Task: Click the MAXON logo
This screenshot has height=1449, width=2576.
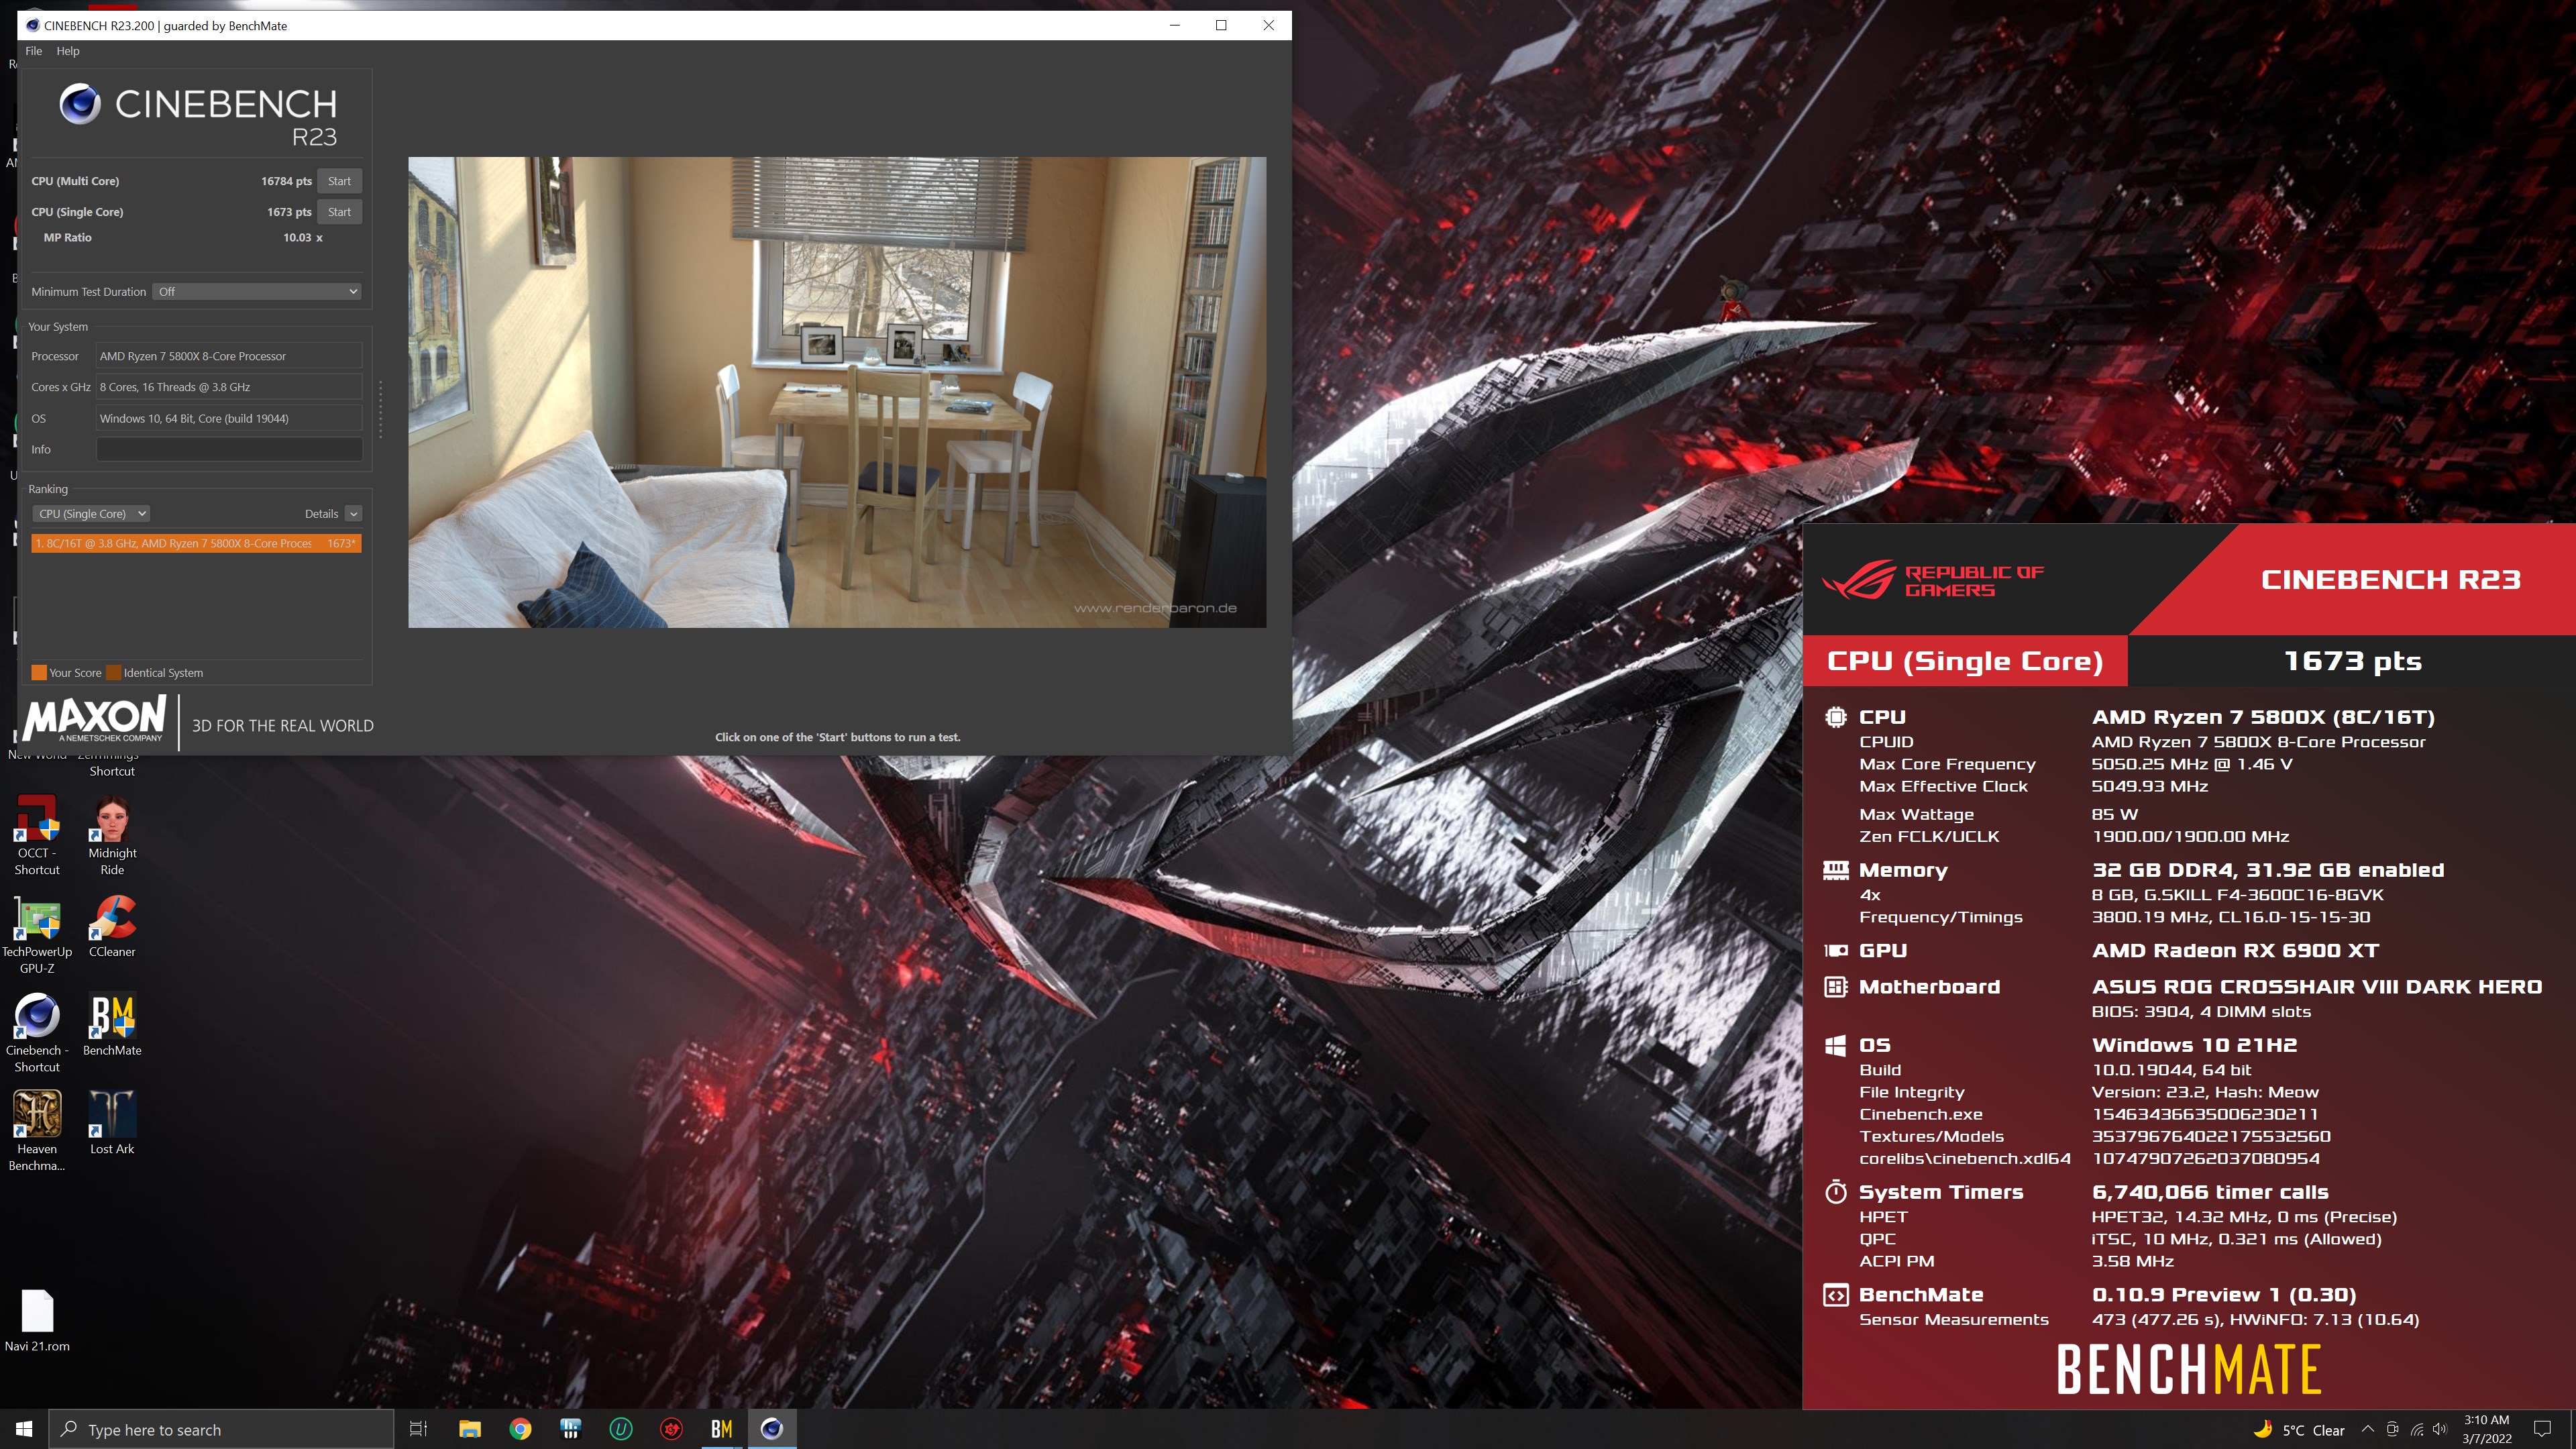Action: 95,719
